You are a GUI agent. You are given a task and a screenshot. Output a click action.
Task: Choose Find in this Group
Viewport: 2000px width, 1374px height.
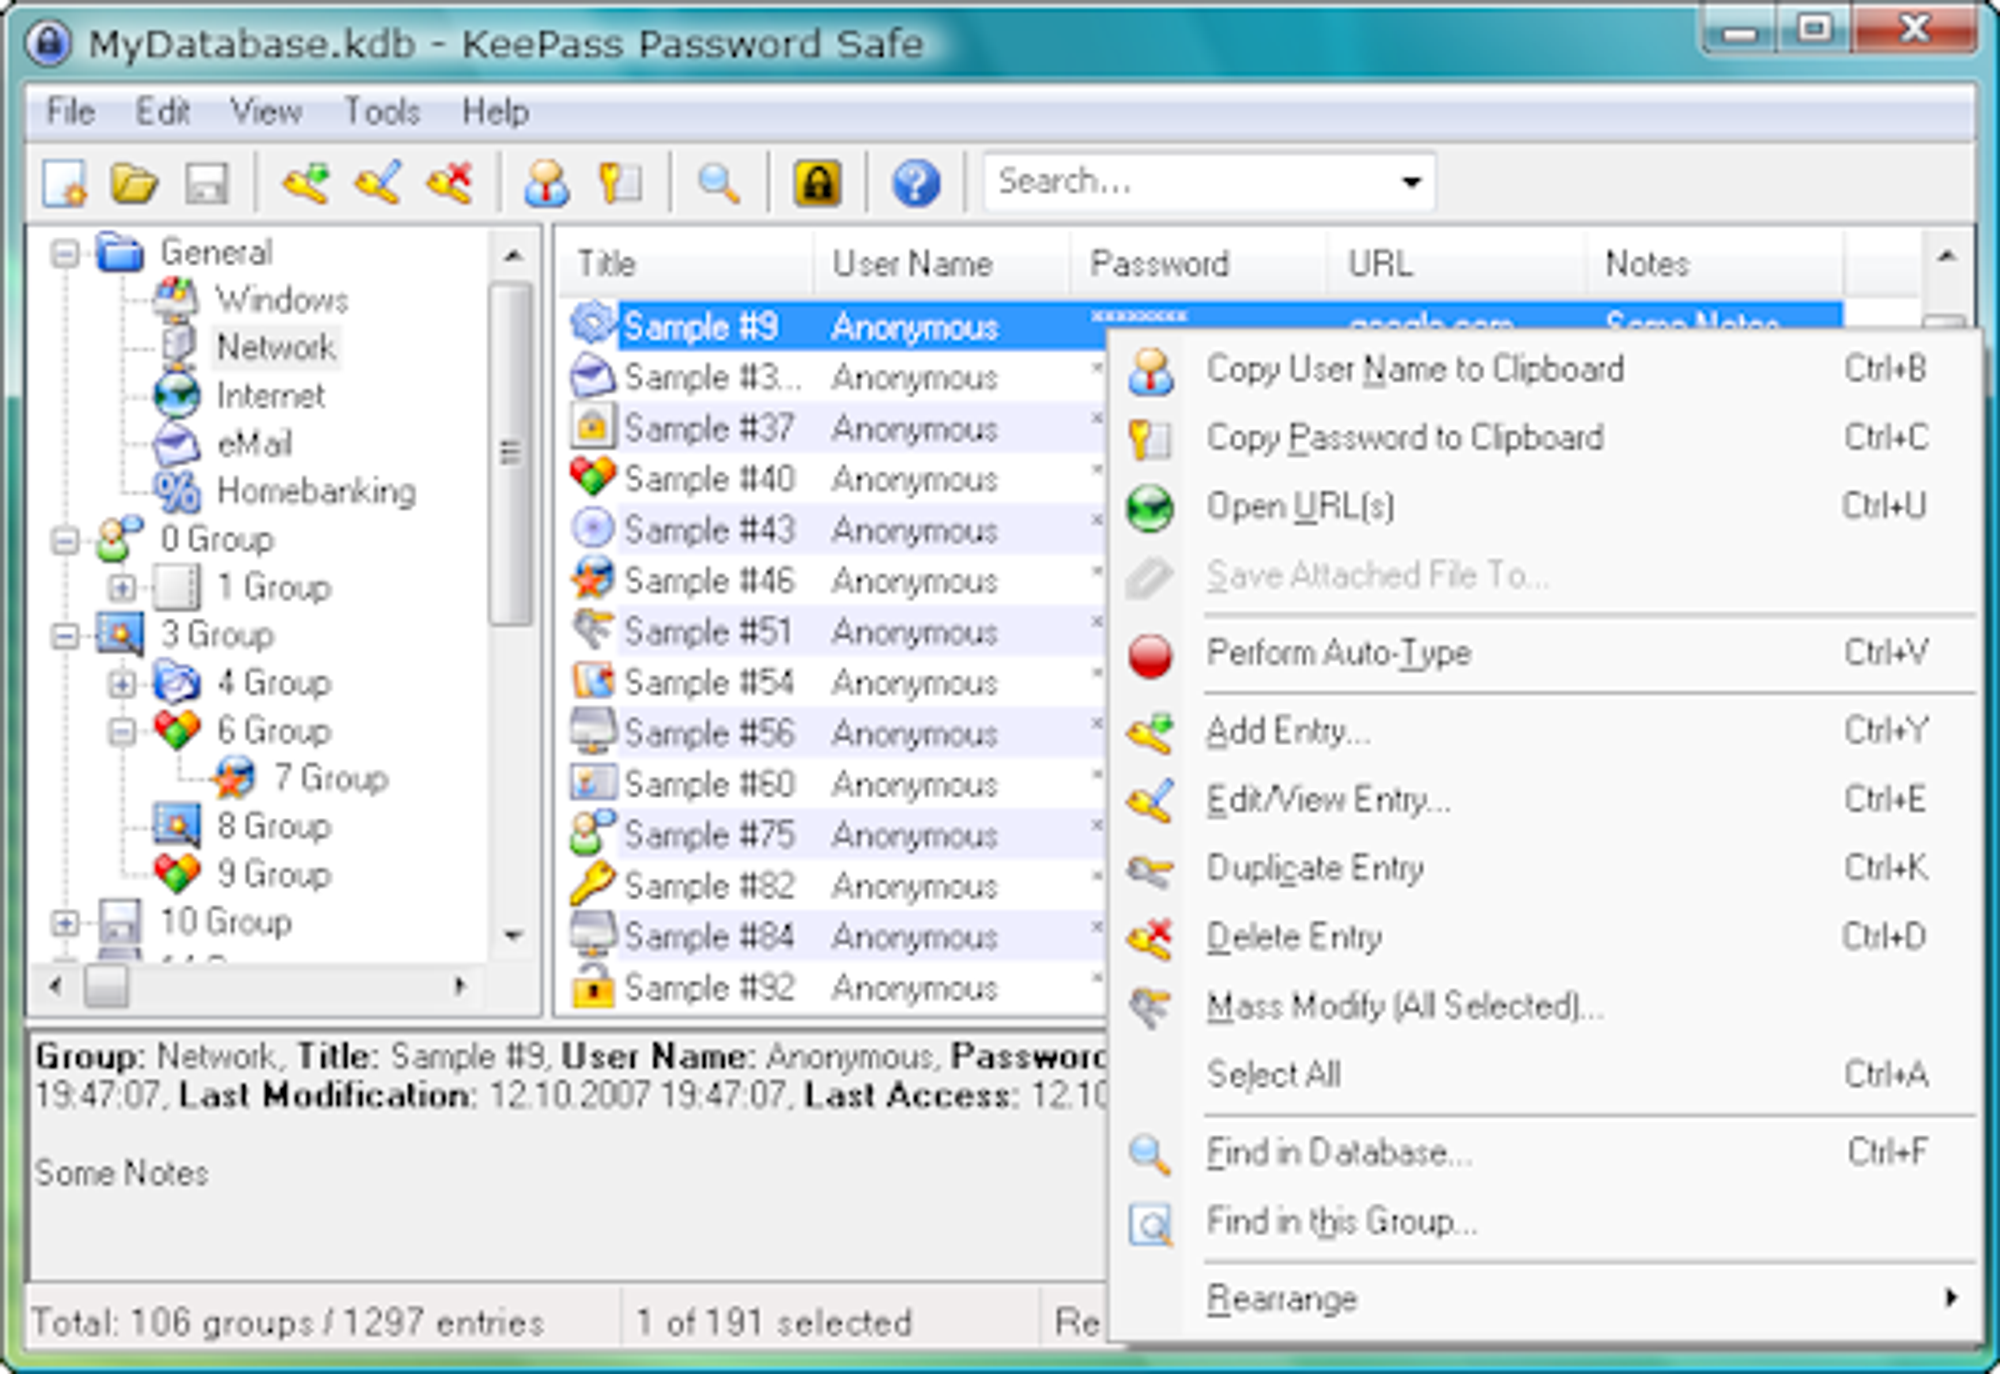tap(1545, 1221)
